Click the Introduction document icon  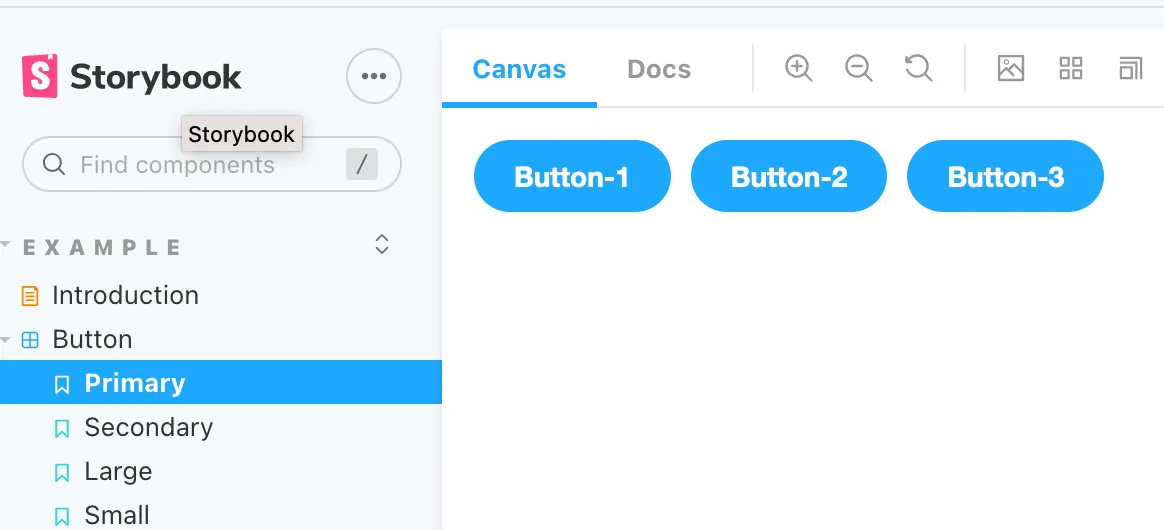(x=31, y=296)
